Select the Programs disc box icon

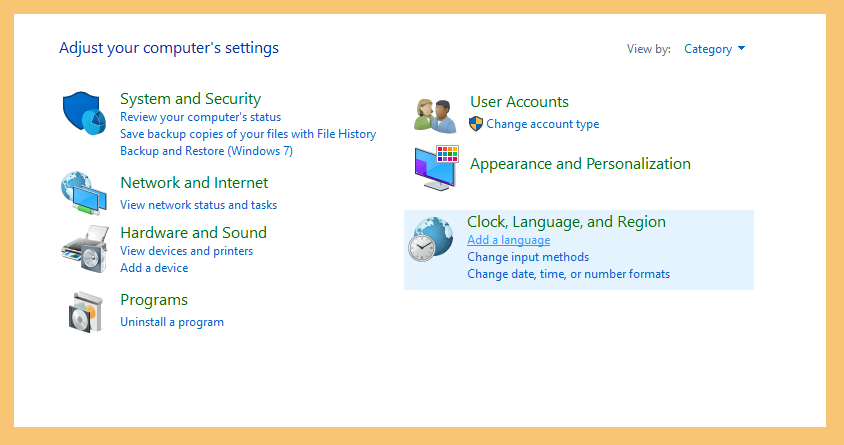[x=86, y=312]
